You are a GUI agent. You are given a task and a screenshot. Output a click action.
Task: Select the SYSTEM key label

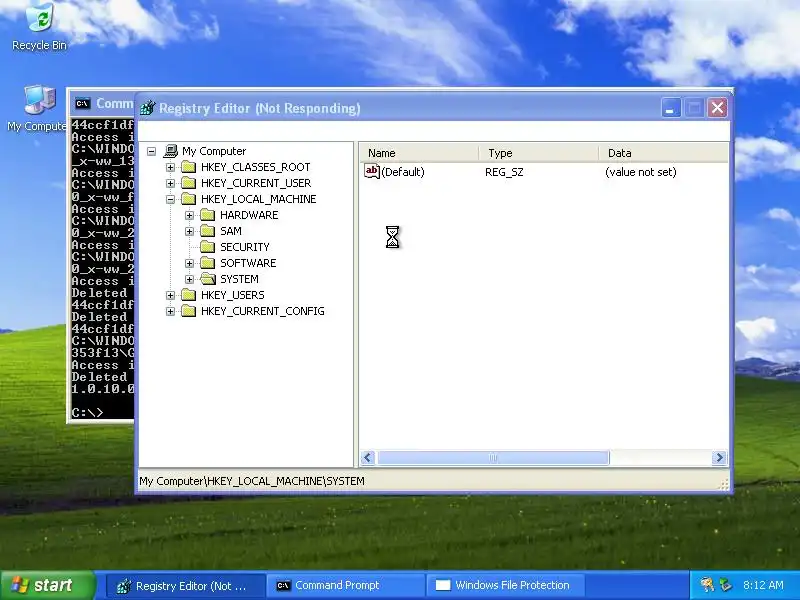click(239, 279)
